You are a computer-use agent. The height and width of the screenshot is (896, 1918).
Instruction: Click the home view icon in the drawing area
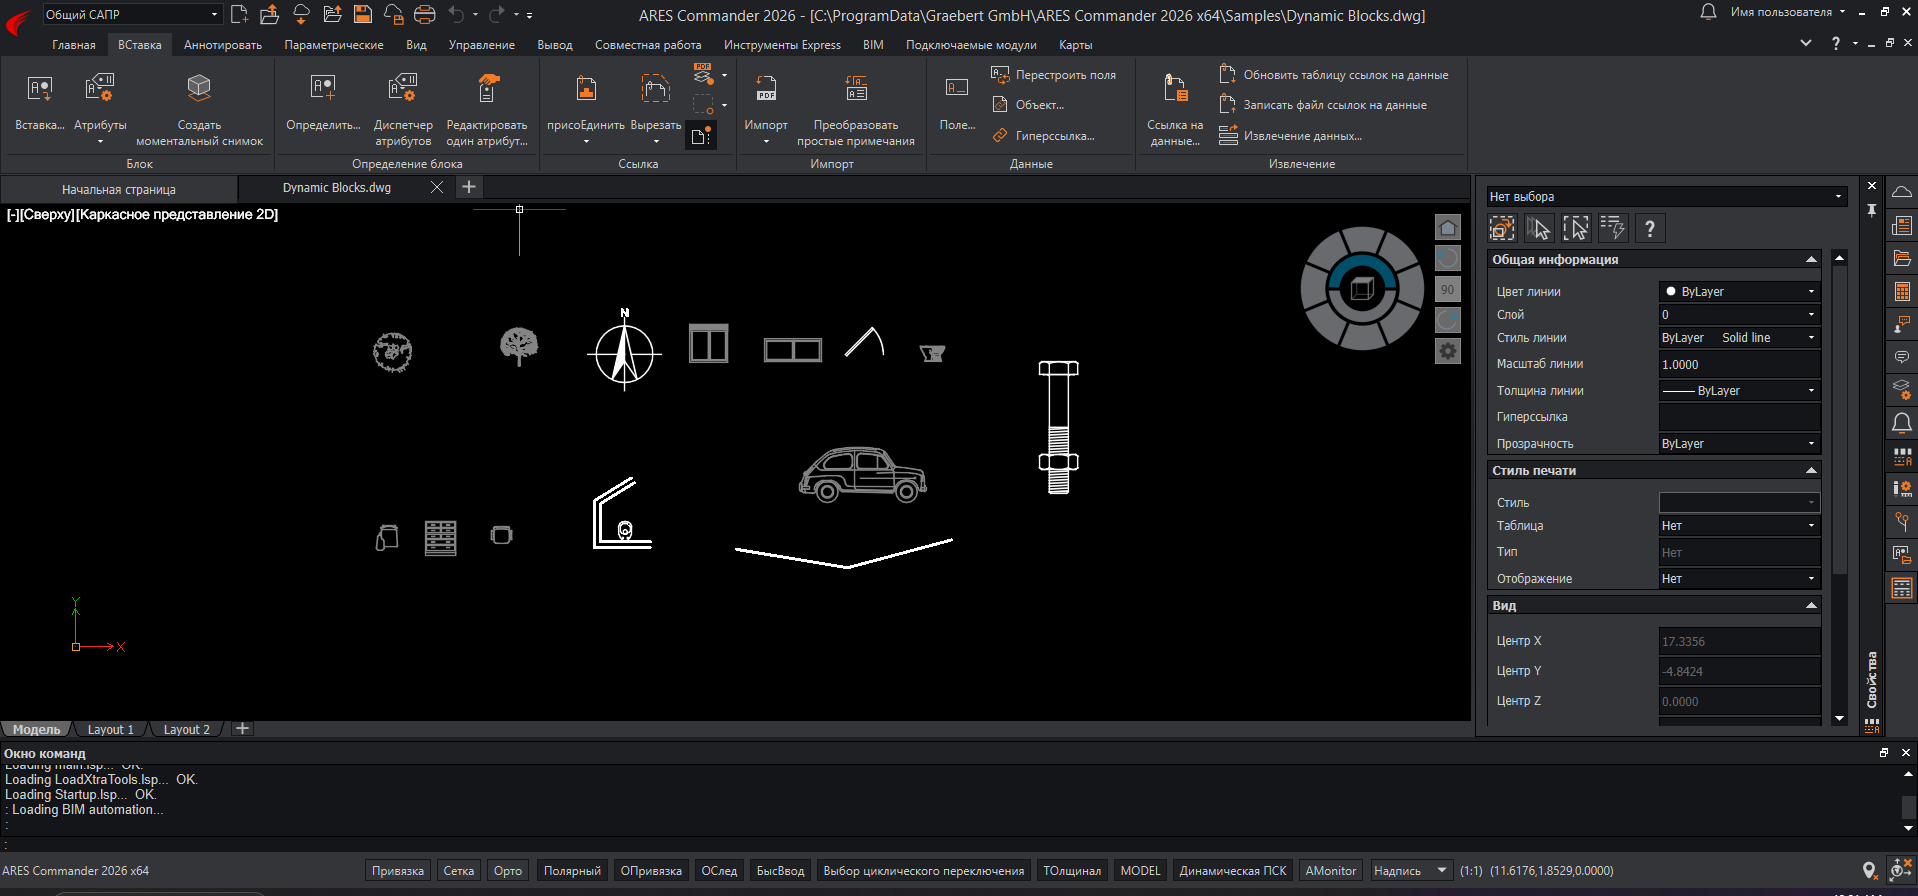pyautogui.click(x=1447, y=228)
